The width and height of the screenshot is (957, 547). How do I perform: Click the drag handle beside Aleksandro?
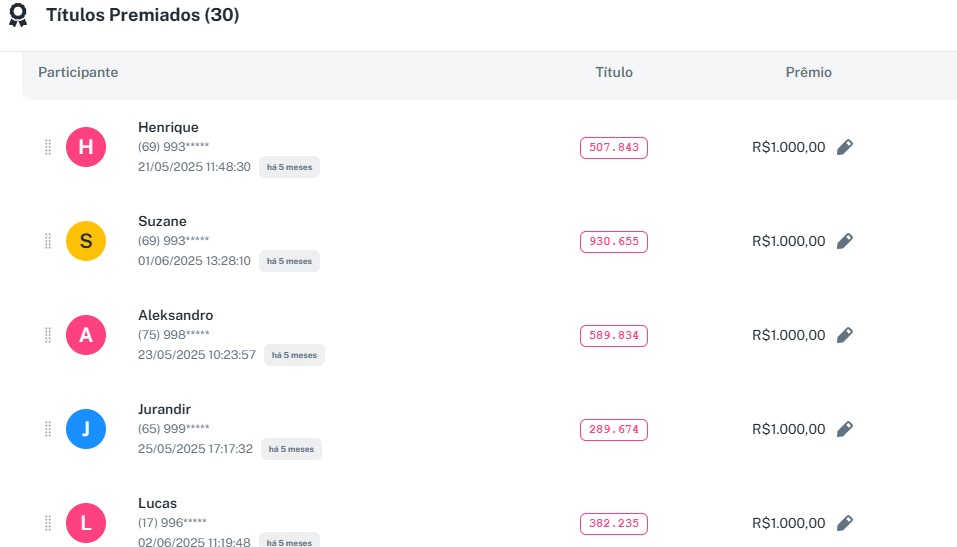47,335
